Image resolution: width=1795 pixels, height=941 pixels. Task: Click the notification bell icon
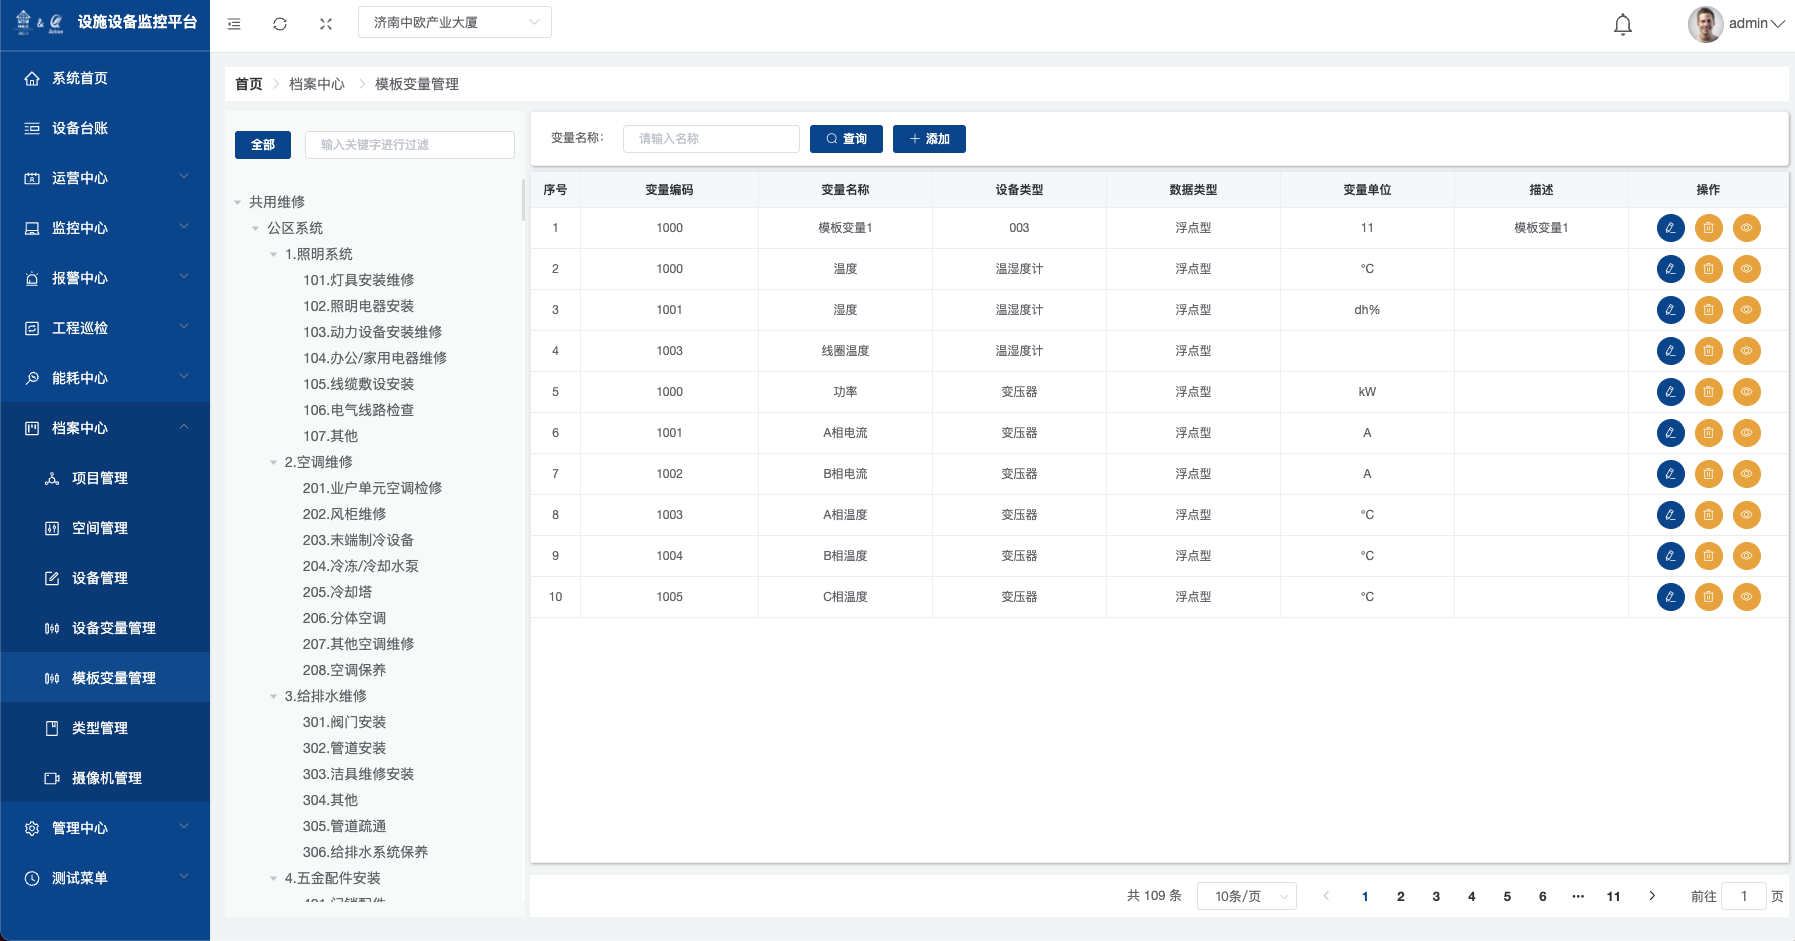(x=1622, y=24)
